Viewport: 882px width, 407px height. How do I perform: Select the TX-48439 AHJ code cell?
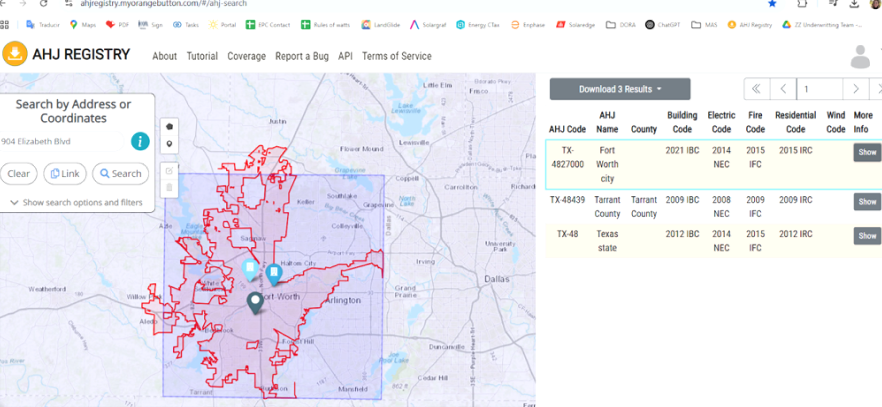(x=568, y=200)
